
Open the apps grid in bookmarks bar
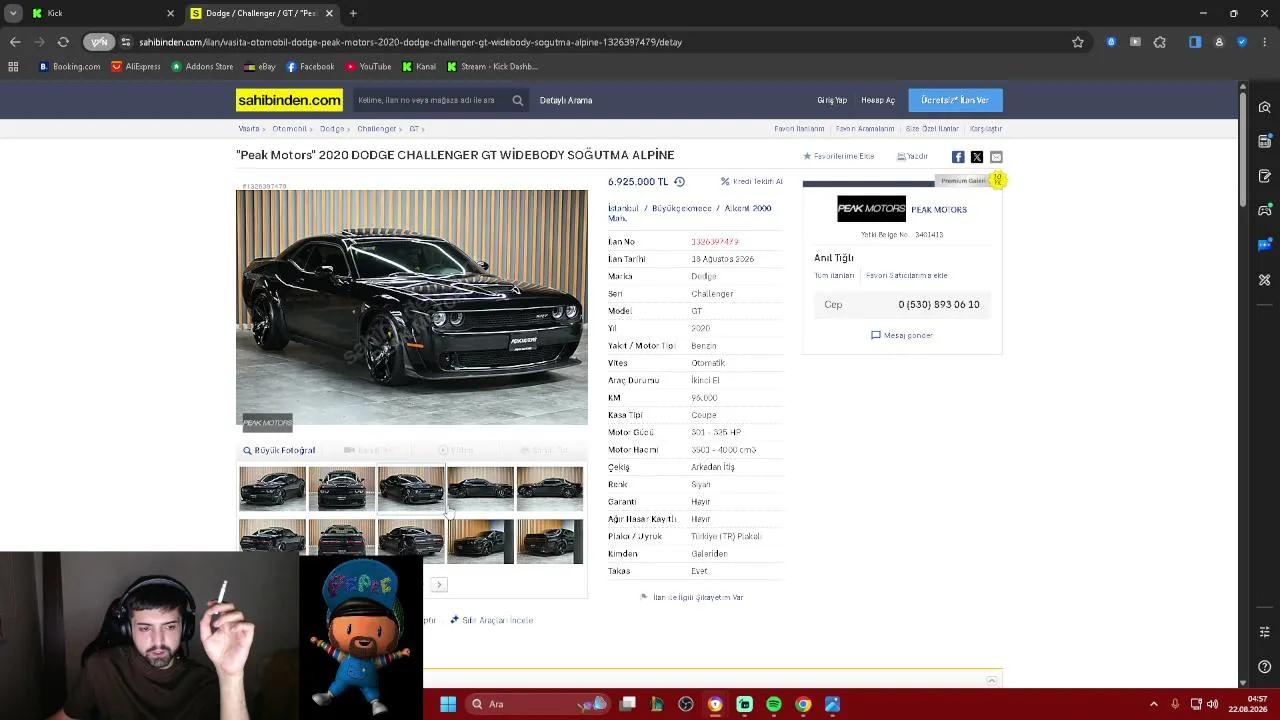coord(13,67)
